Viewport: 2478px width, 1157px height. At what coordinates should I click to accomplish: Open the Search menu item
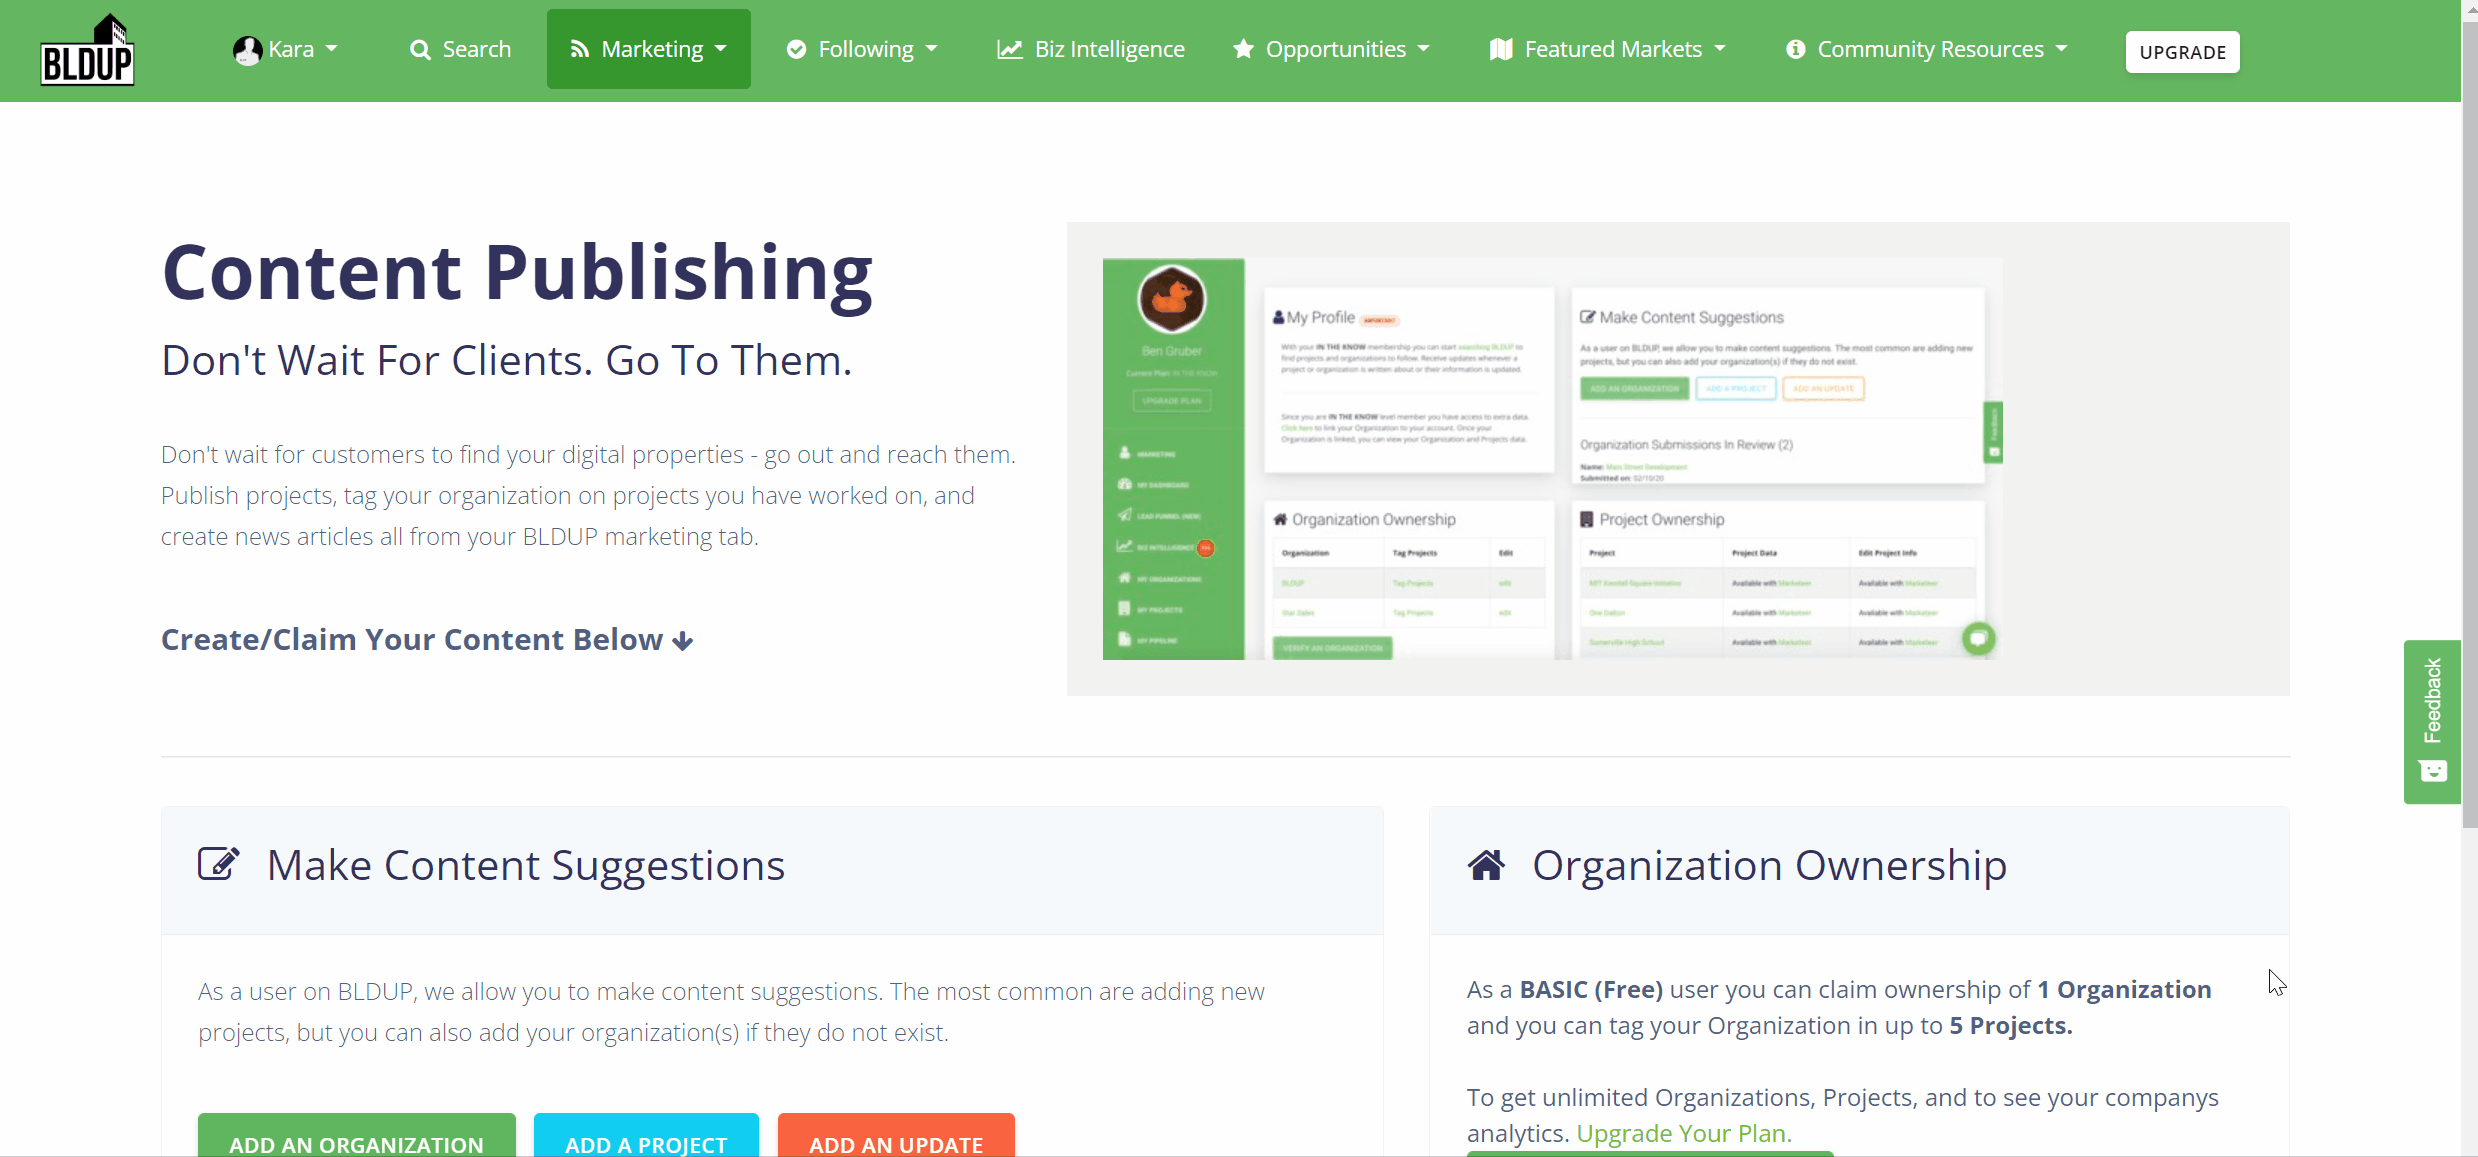pyautogui.click(x=460, y=49)
